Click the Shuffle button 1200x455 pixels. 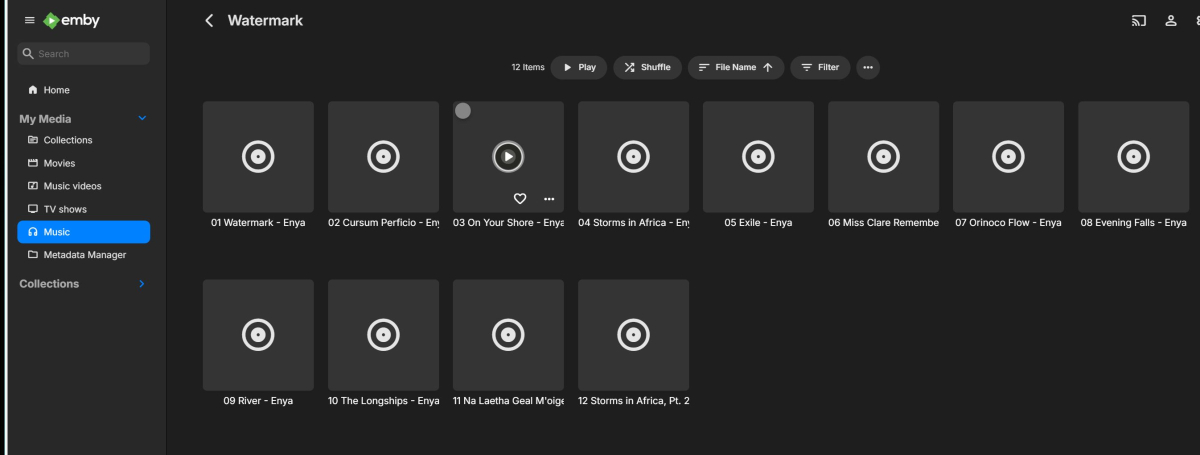pyautogui.click(x=648, y=67)
